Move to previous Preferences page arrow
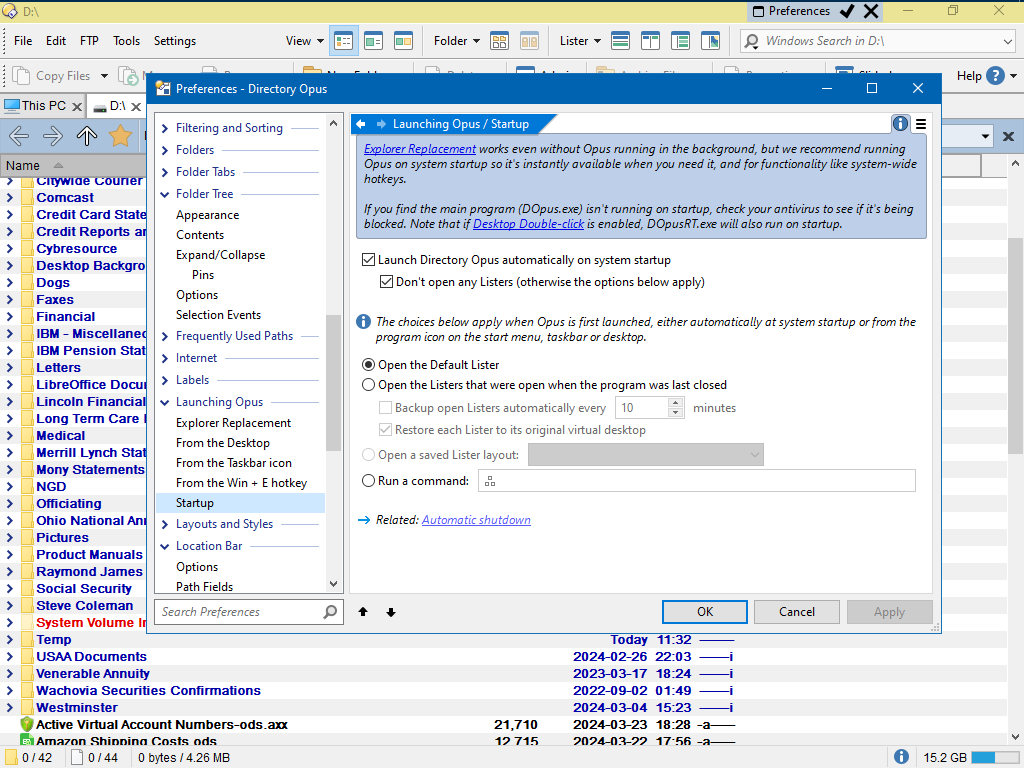1024x768 pixels. 363,612
